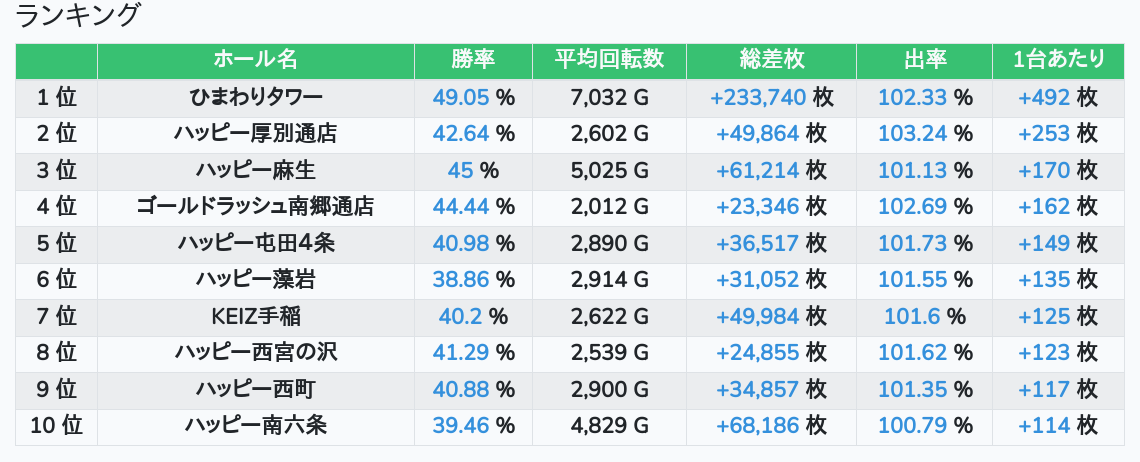Click the 49.05 % win rate value
The width and height of the screenshot is (1140, 462).
click(473, 98)
